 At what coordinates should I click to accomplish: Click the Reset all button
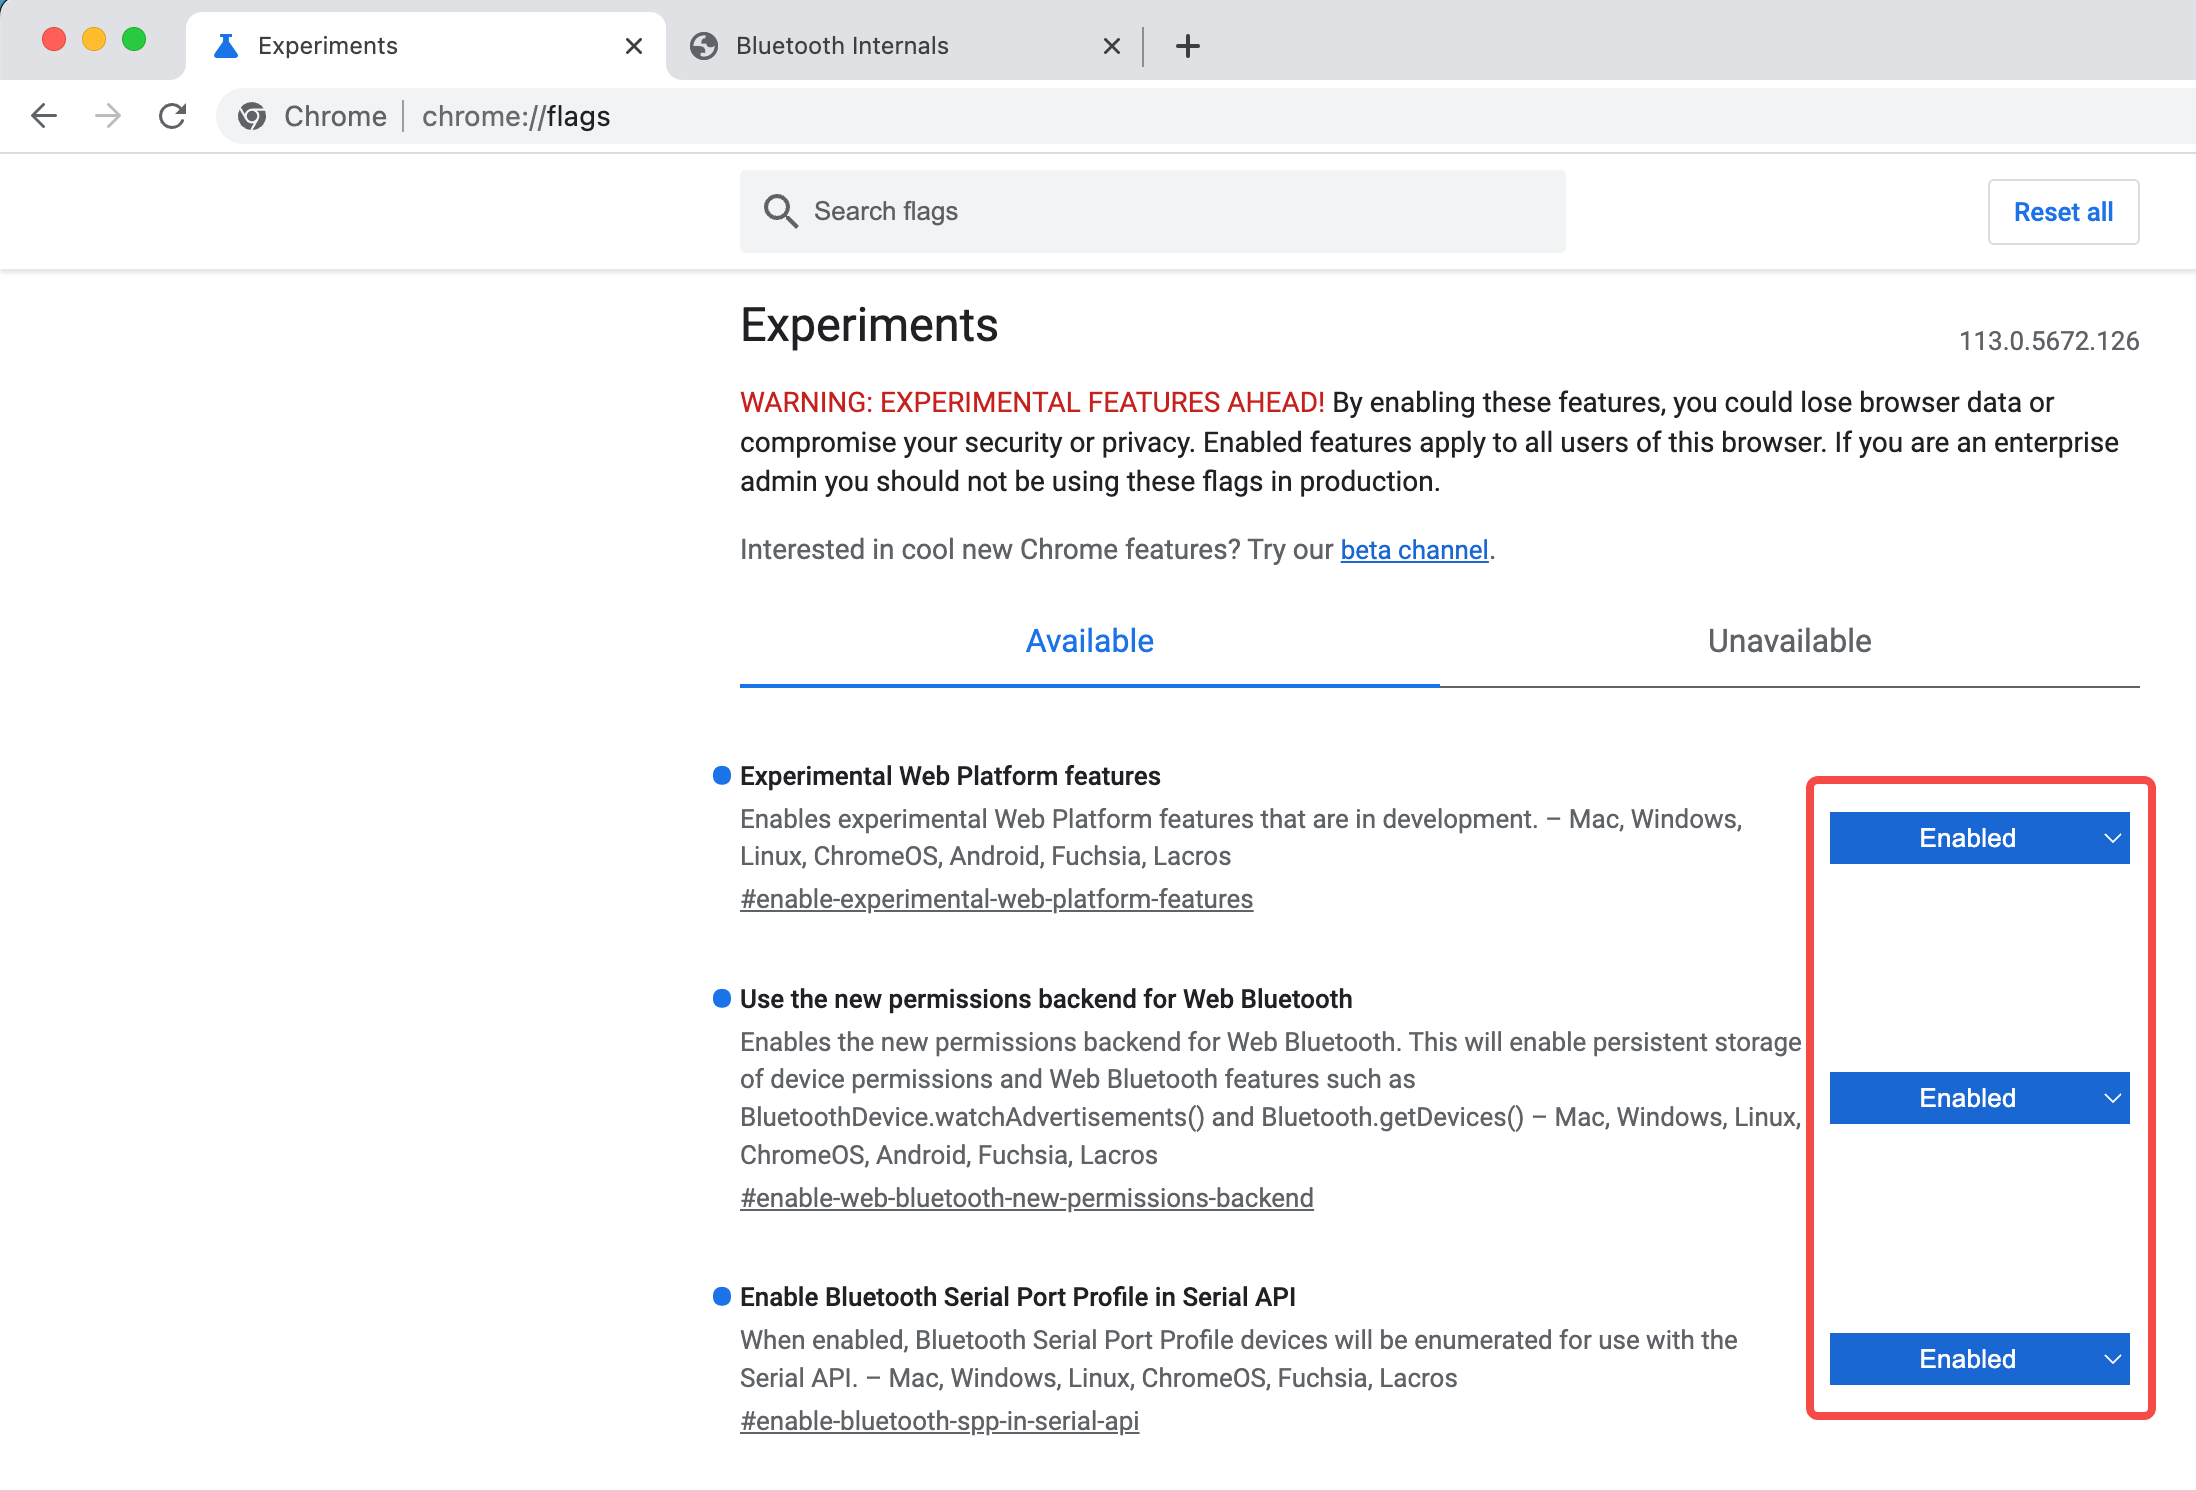[x=2063, y=212]
